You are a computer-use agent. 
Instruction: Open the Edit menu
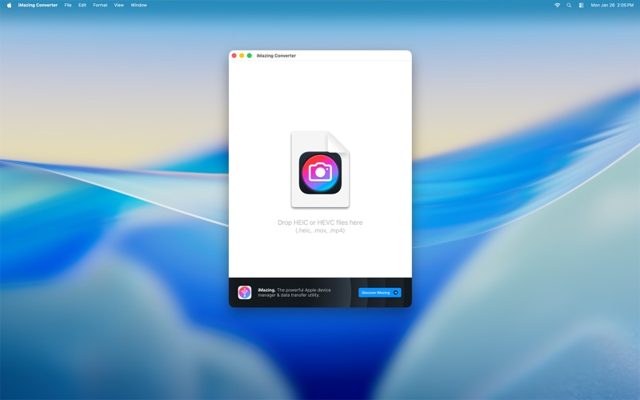click(x=82, y=5)
